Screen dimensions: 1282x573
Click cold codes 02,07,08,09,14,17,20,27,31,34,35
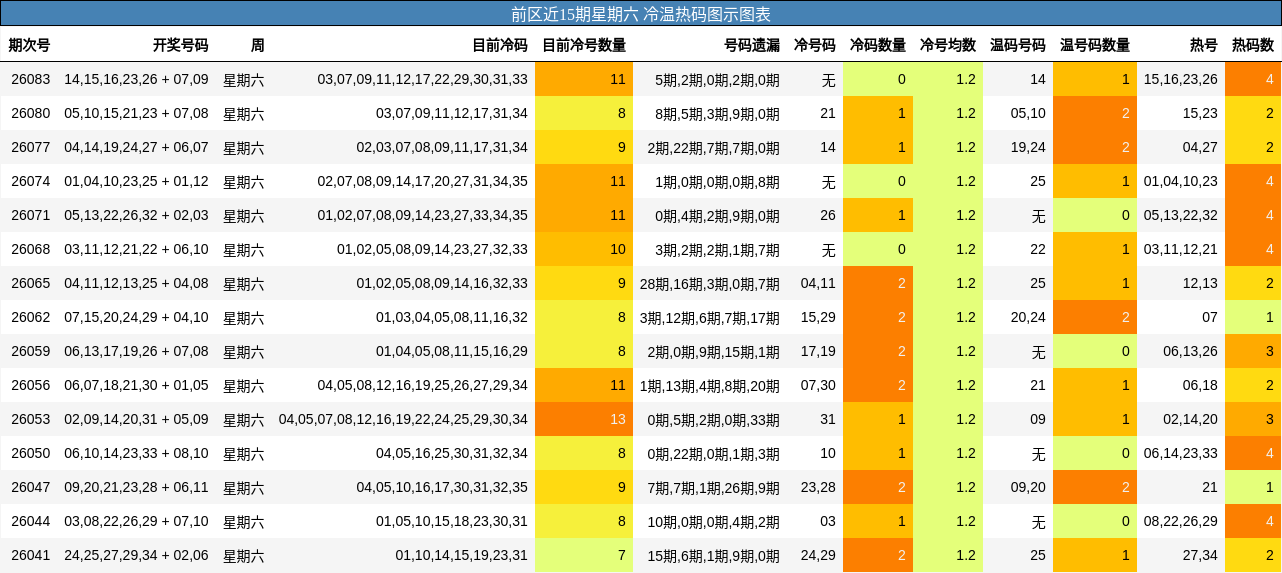pyautogui.click(x=422, y=181)
